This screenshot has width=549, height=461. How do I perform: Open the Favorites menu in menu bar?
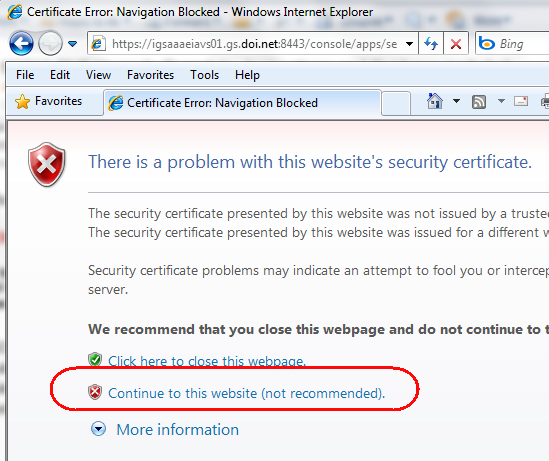[x=150, y=75]
